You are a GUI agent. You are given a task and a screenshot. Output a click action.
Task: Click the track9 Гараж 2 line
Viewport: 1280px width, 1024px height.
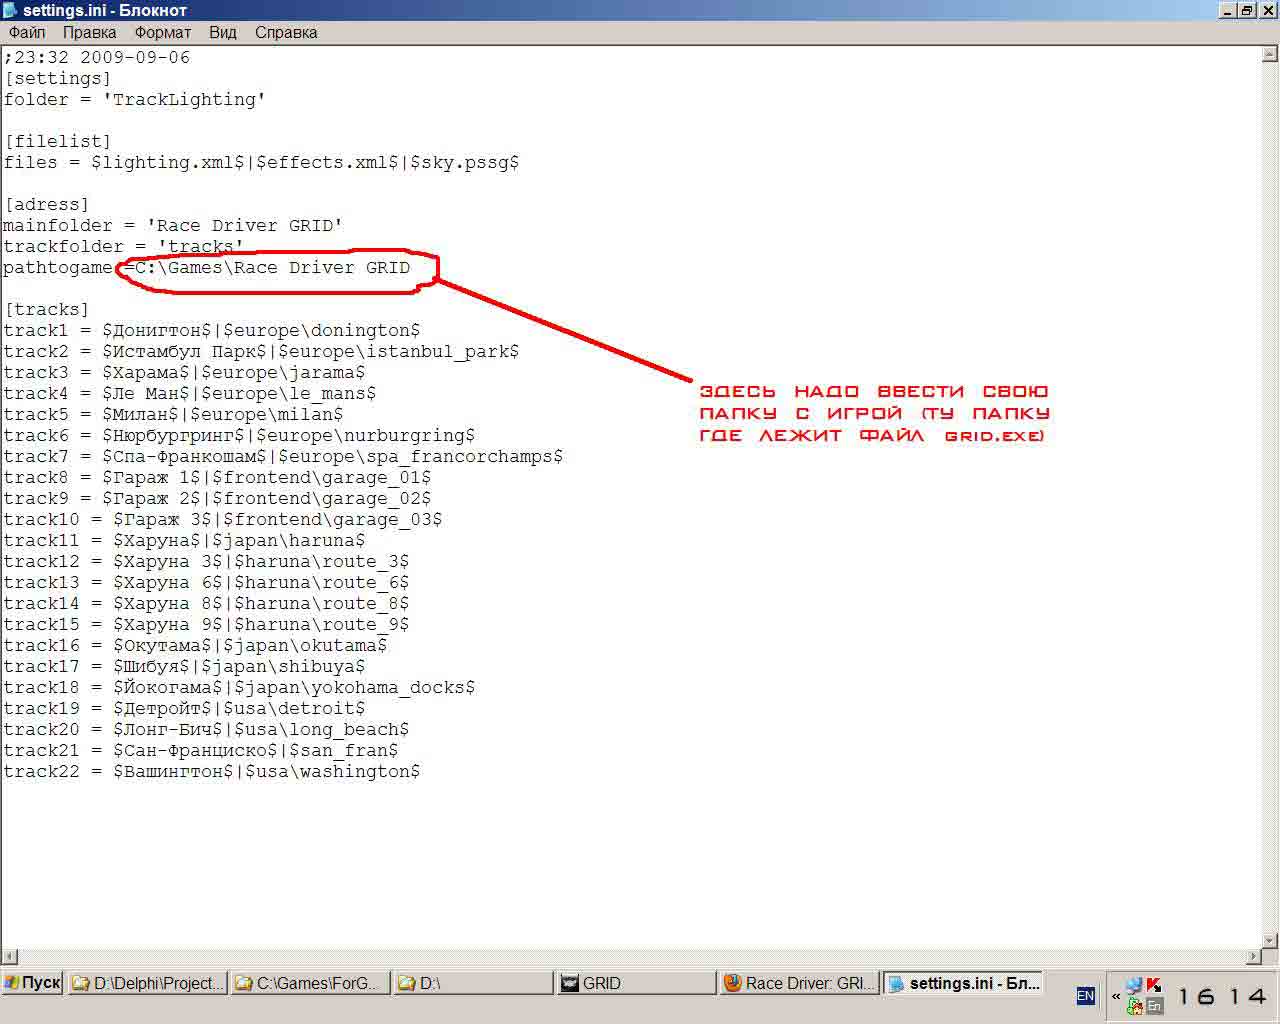217,498
